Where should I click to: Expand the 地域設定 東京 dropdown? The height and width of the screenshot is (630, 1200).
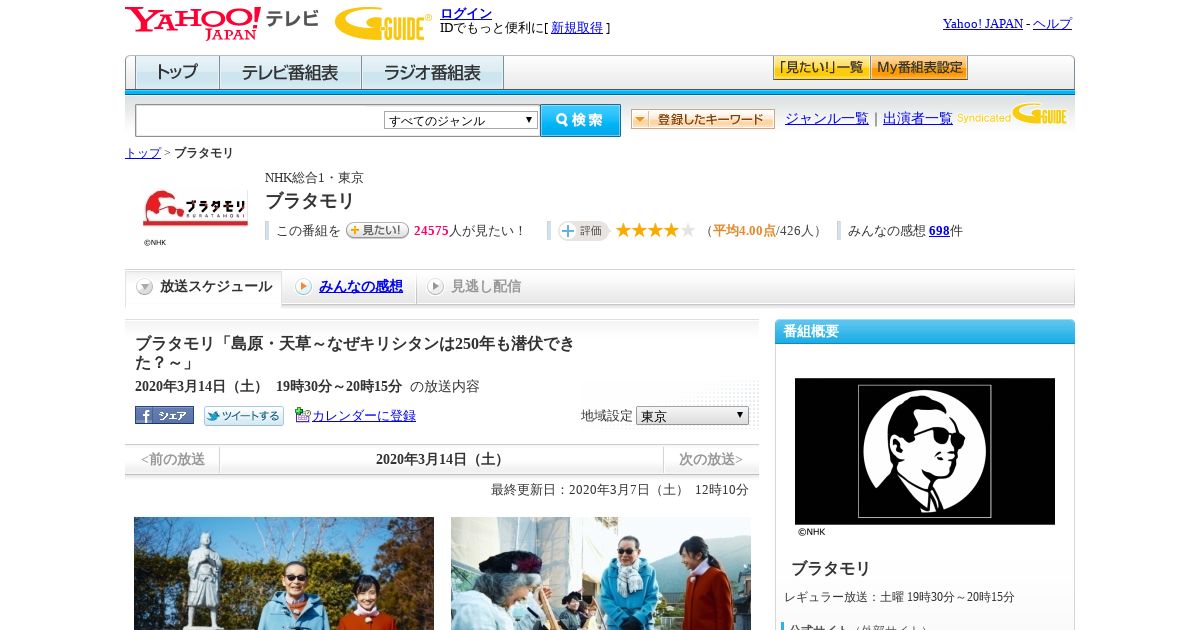(692, 415)
